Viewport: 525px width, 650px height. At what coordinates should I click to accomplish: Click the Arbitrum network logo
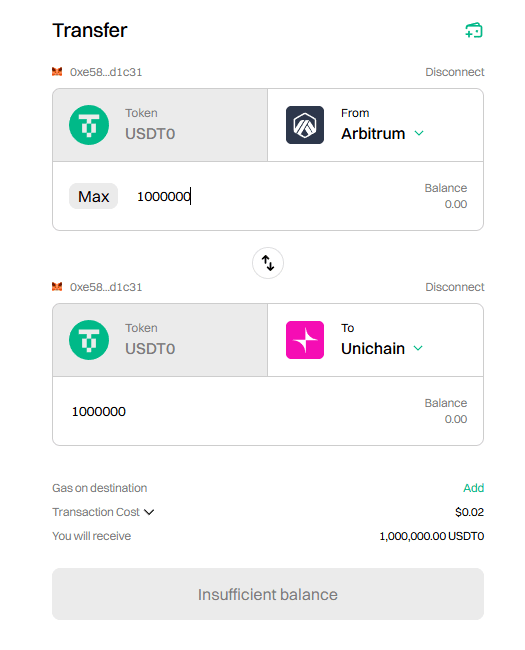(x=305, y=125)
